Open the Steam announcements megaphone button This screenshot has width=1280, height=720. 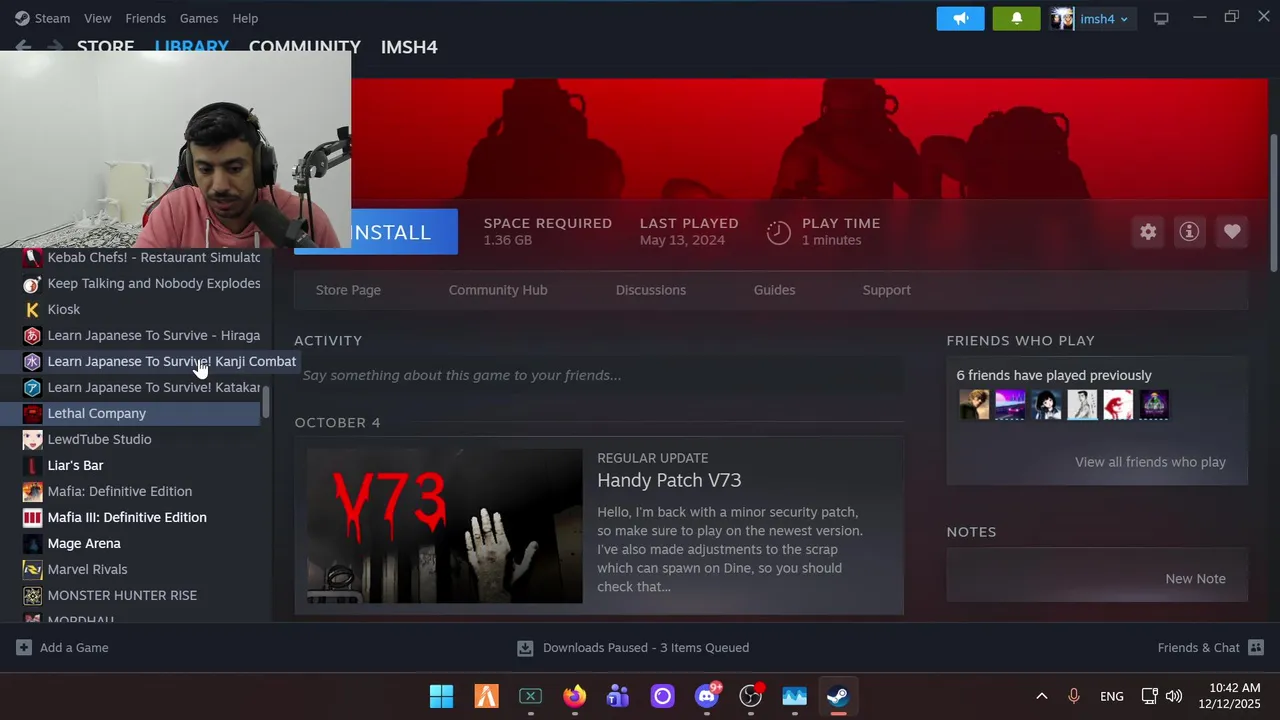pos(960,18)
